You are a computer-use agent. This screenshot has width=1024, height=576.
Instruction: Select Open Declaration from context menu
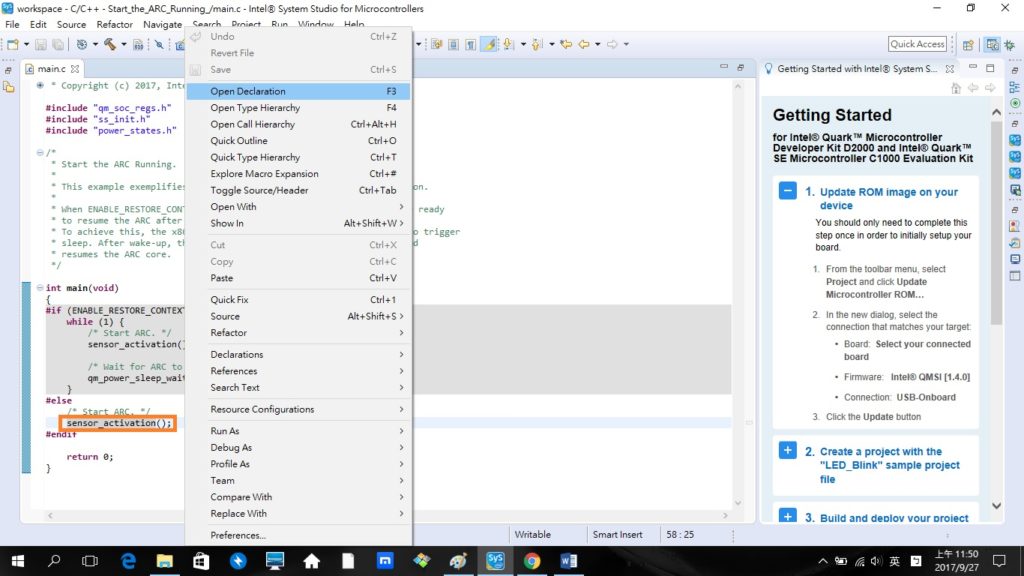[x=298, y=91]
